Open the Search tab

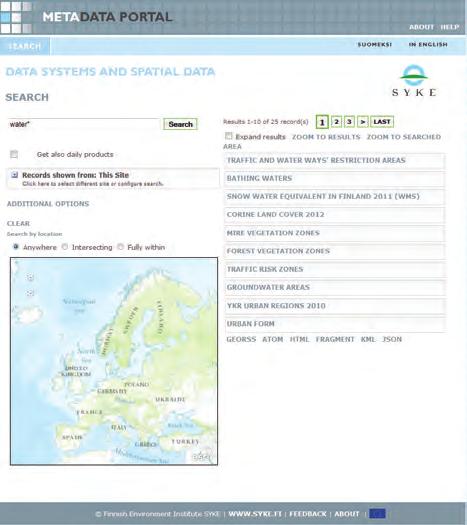(x=25, y=46)
